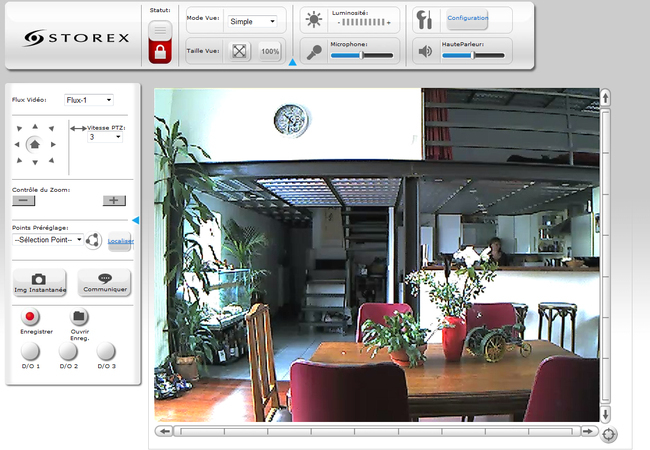Open the Mode Vue dropdown showing Simple
This screenshot has width=650, height=450.
click(x=252, y=22)
